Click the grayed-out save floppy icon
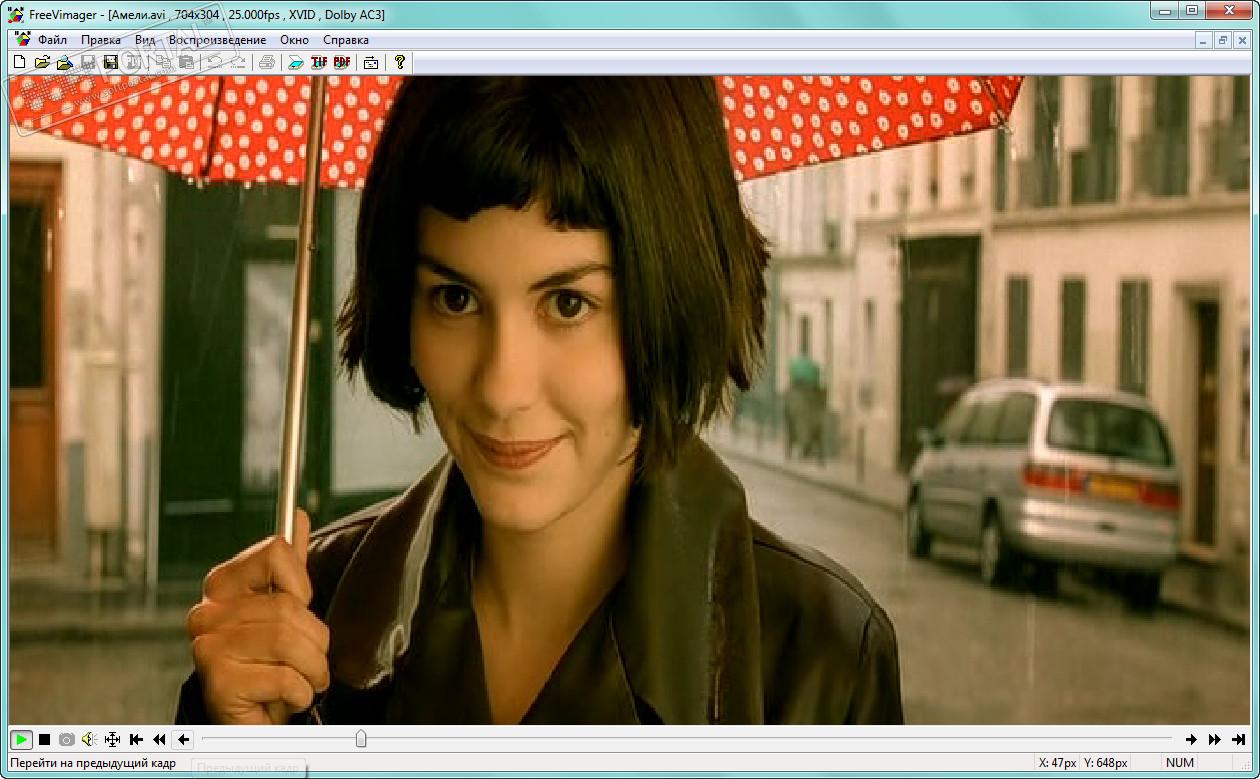The width and height of the screenshot is (1260, 779). coord(88,62)
